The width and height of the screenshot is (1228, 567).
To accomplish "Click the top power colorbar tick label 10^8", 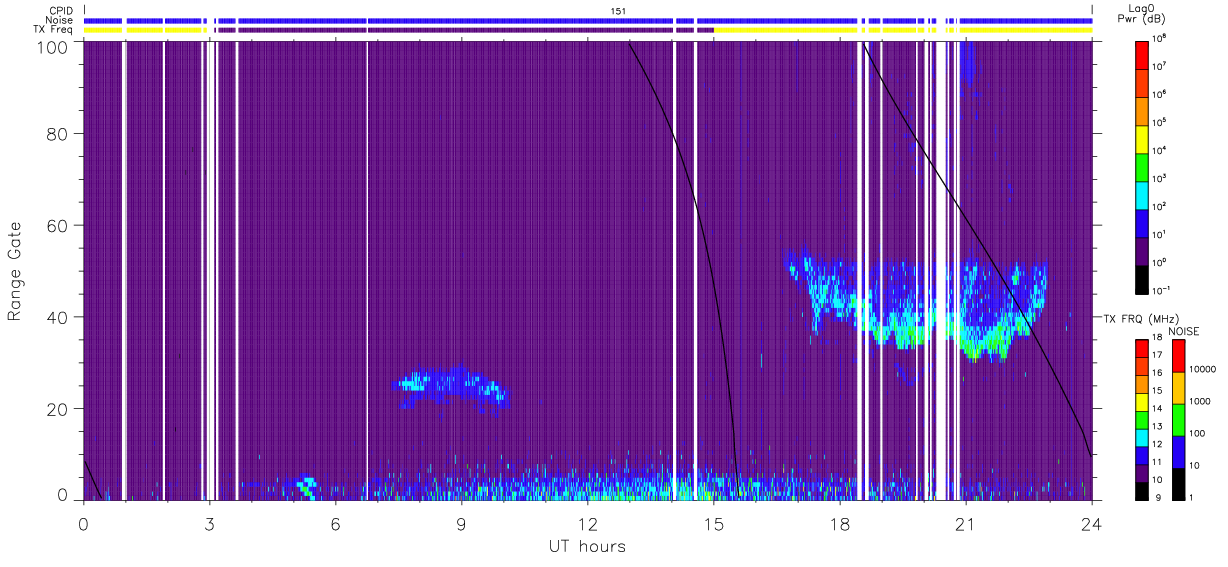I will (x=1159, y=38).
